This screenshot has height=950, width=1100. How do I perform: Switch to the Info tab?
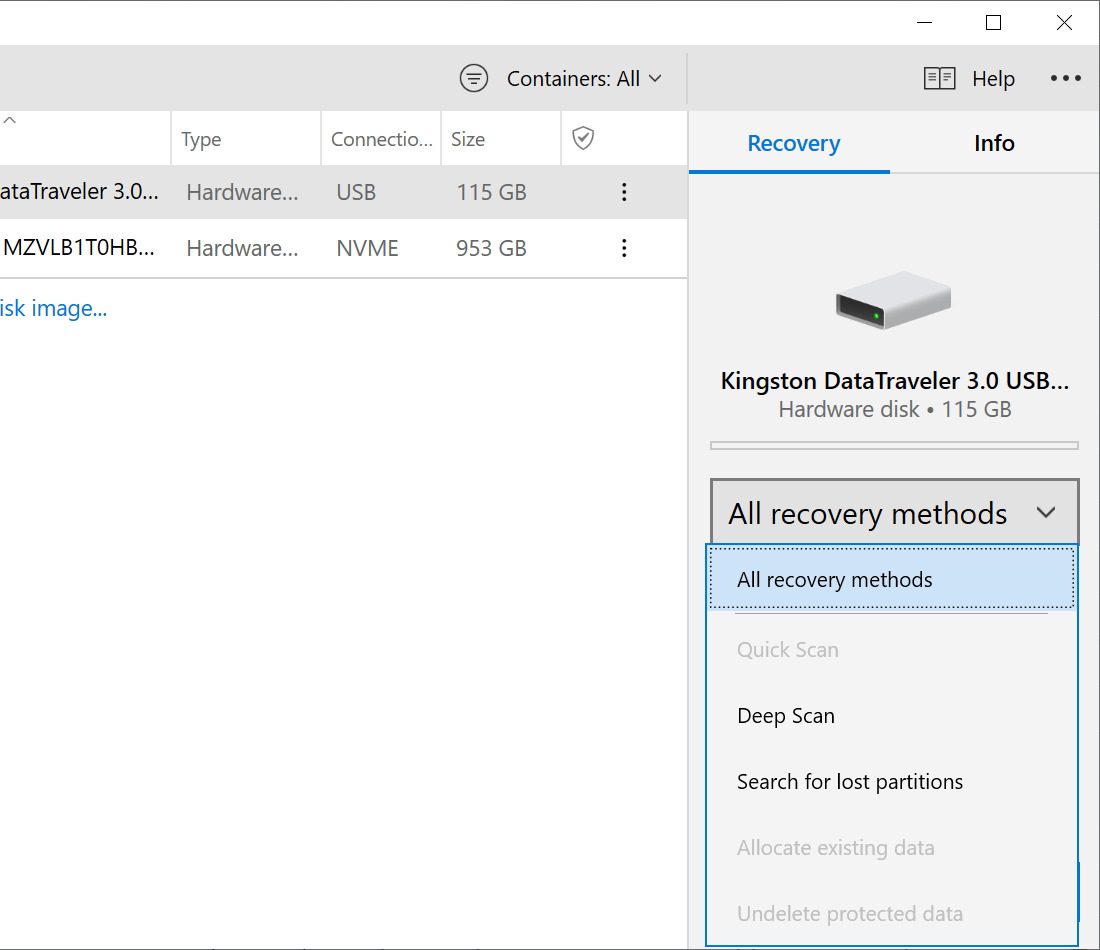pos(994,143)
